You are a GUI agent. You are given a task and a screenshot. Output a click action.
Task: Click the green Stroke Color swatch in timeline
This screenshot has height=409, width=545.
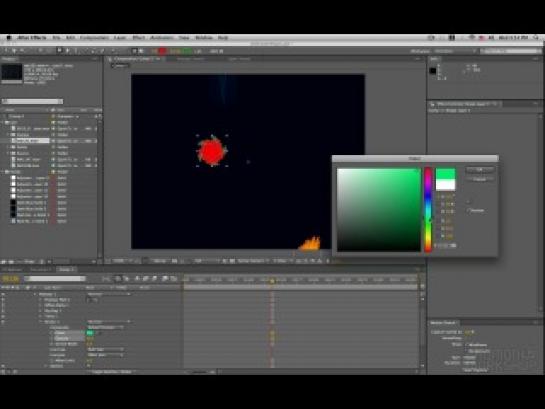(x=90, y=333)
